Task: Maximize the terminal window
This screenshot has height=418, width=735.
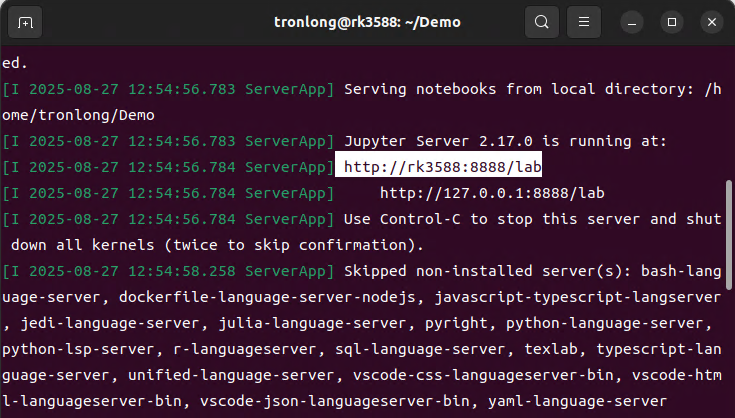Action: [672, 22]
